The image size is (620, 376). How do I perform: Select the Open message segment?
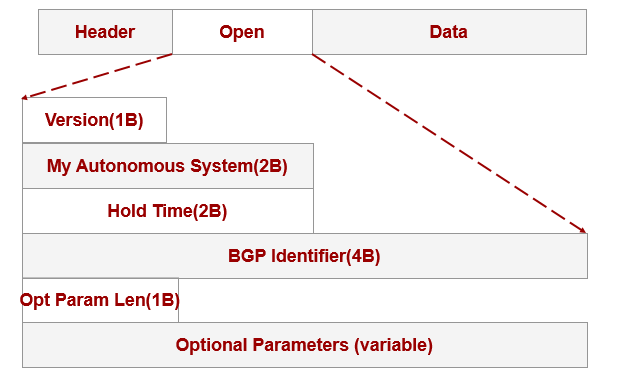tap(242, 32)
